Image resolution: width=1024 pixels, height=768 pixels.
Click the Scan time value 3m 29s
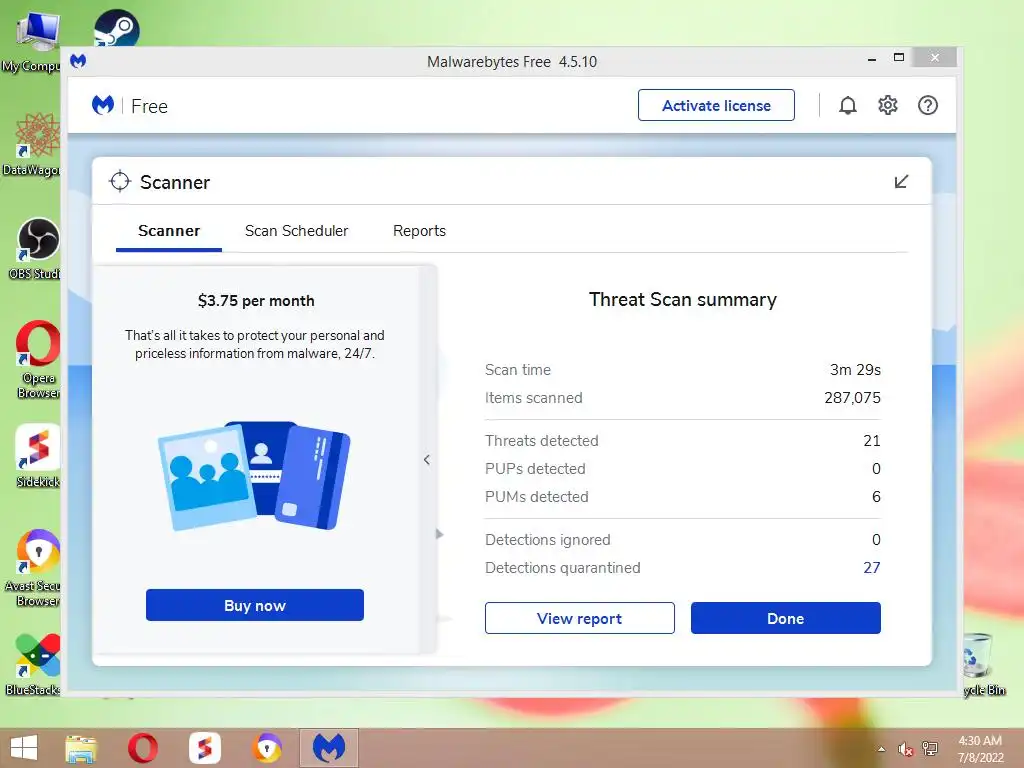(855, 370)
